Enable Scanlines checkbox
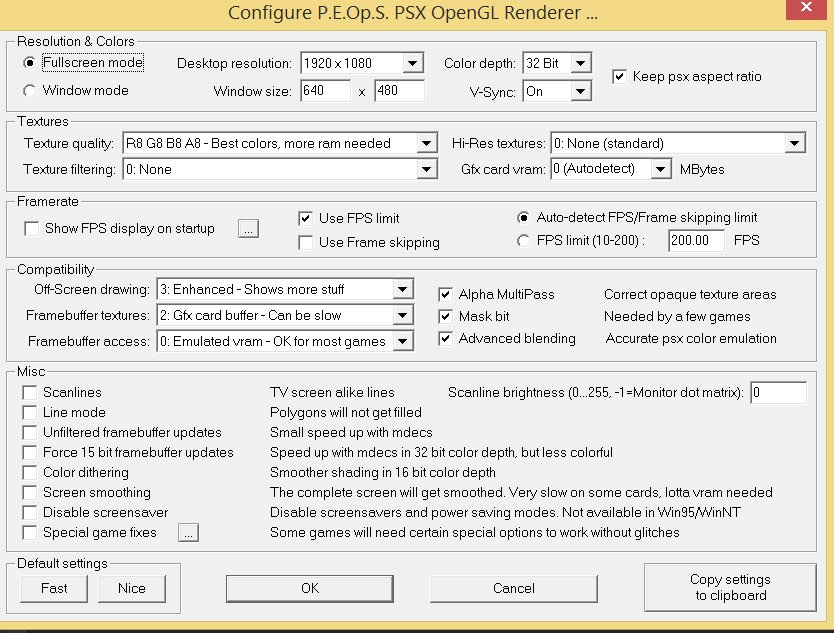 click(x=30, y=393)
